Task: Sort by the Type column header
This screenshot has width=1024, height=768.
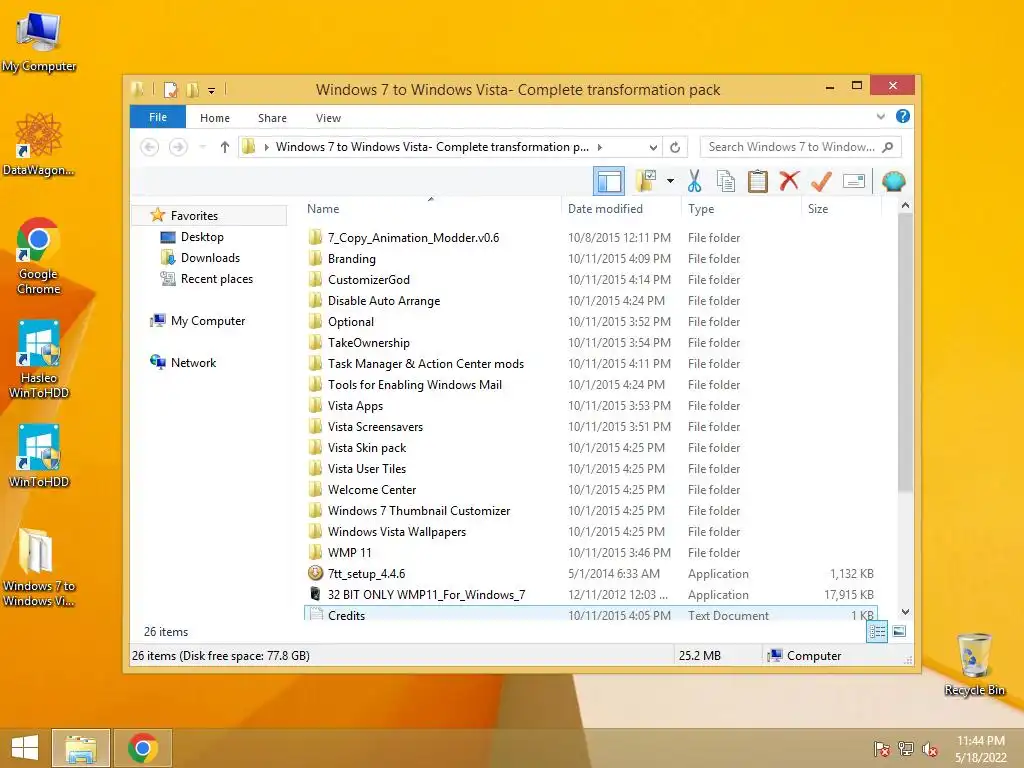Action: pyautogui.click(x=741, y=209)
